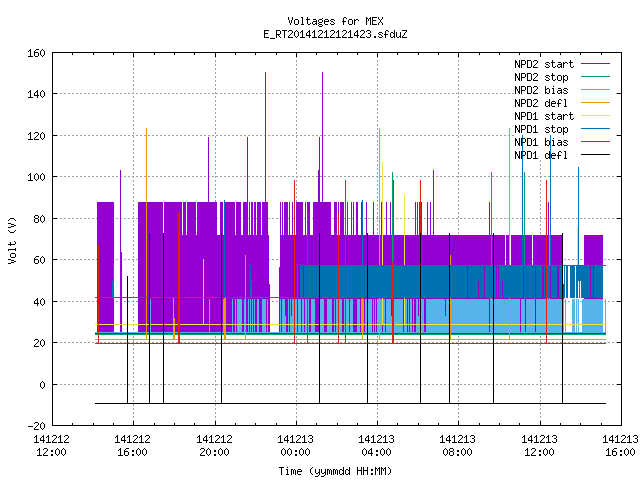Click the 141213 00:00 time tick label
Screen dimensions: 640x480
click(x=296, y=446)
